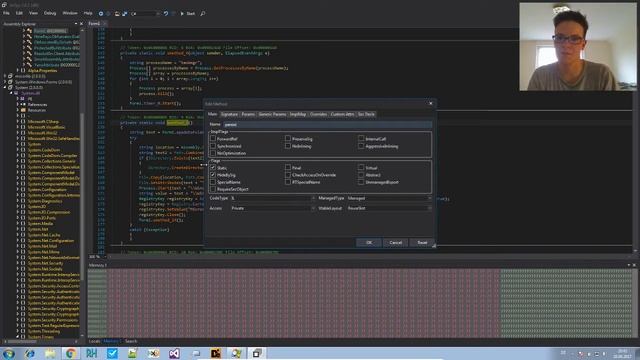Click the search magnifier icon in toolbar
The width and height of the screenshot is (640, 360).
tap(203, 13)
